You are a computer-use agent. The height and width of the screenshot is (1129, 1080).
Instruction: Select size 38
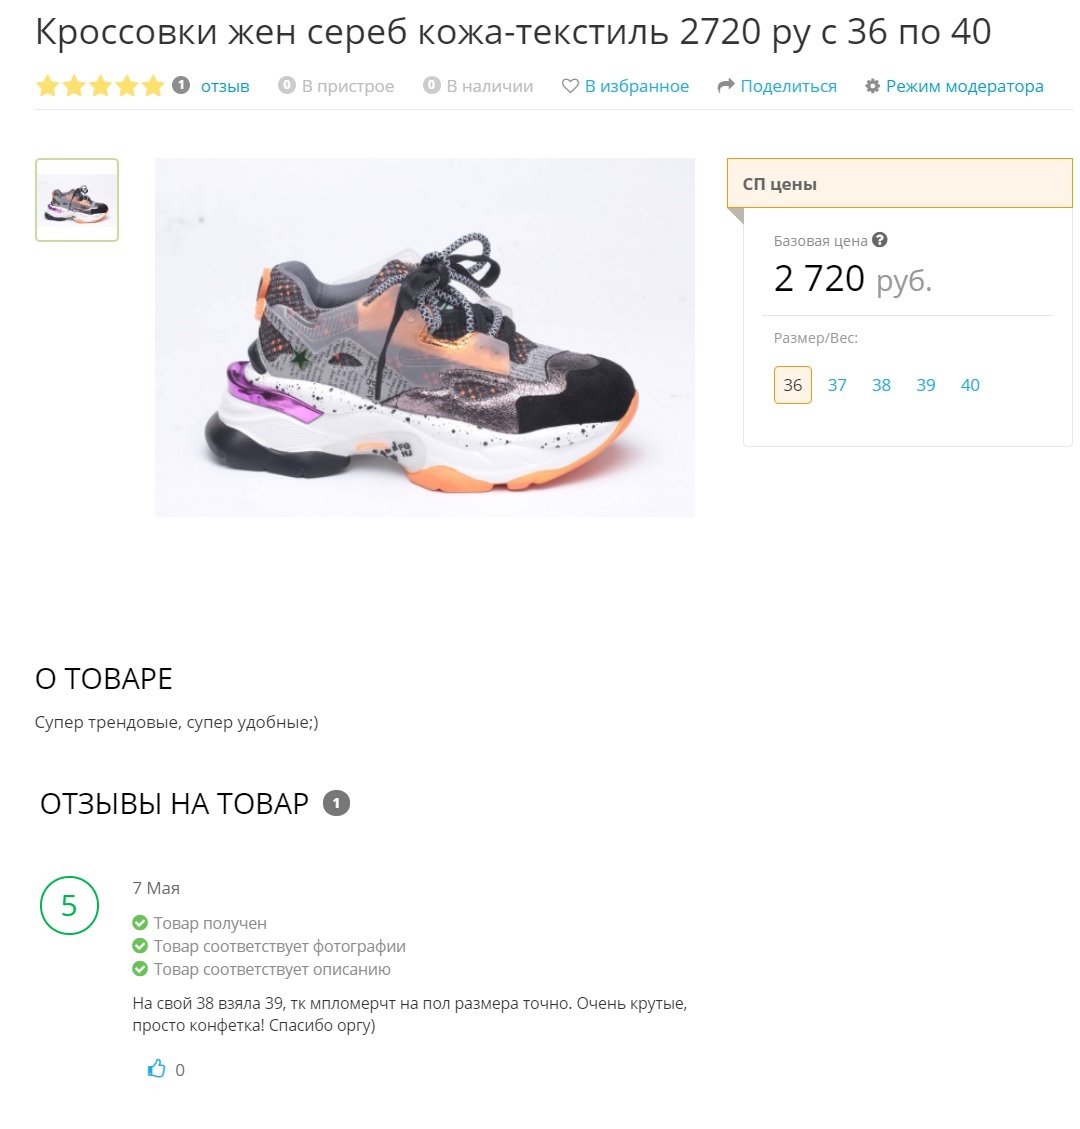(881, 385)
